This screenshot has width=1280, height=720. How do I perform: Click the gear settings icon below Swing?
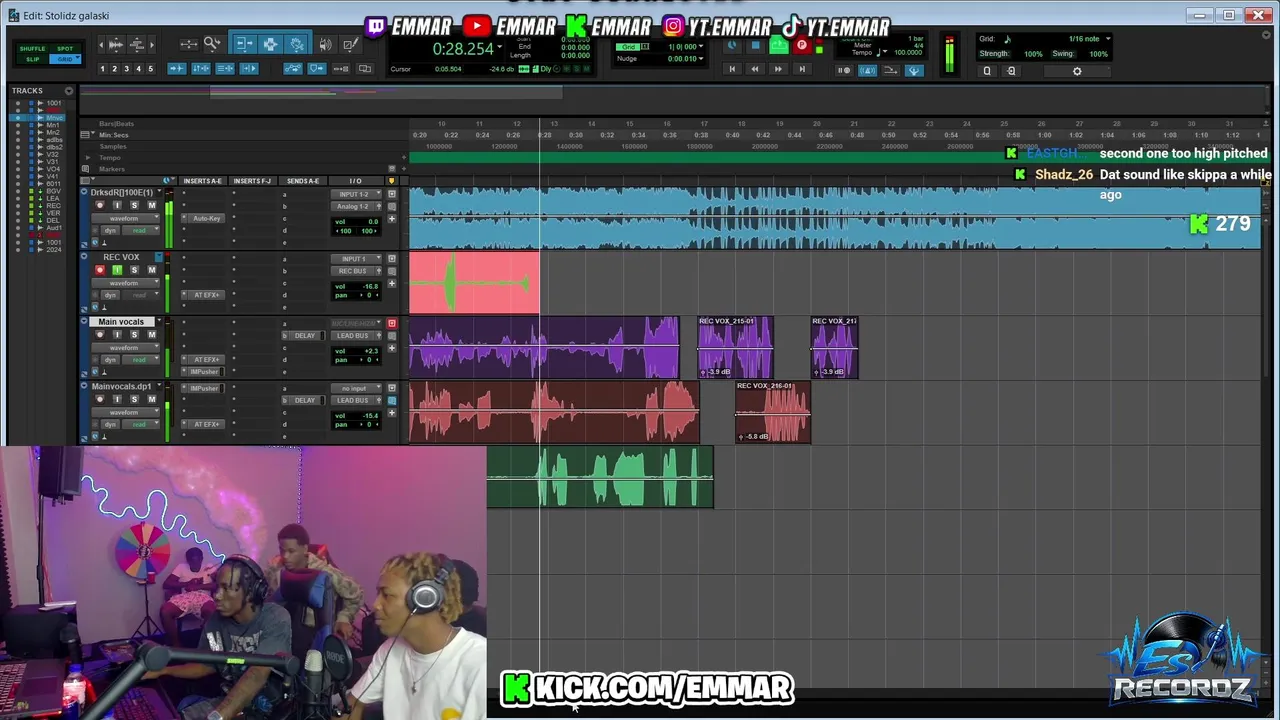[1077, 71]
